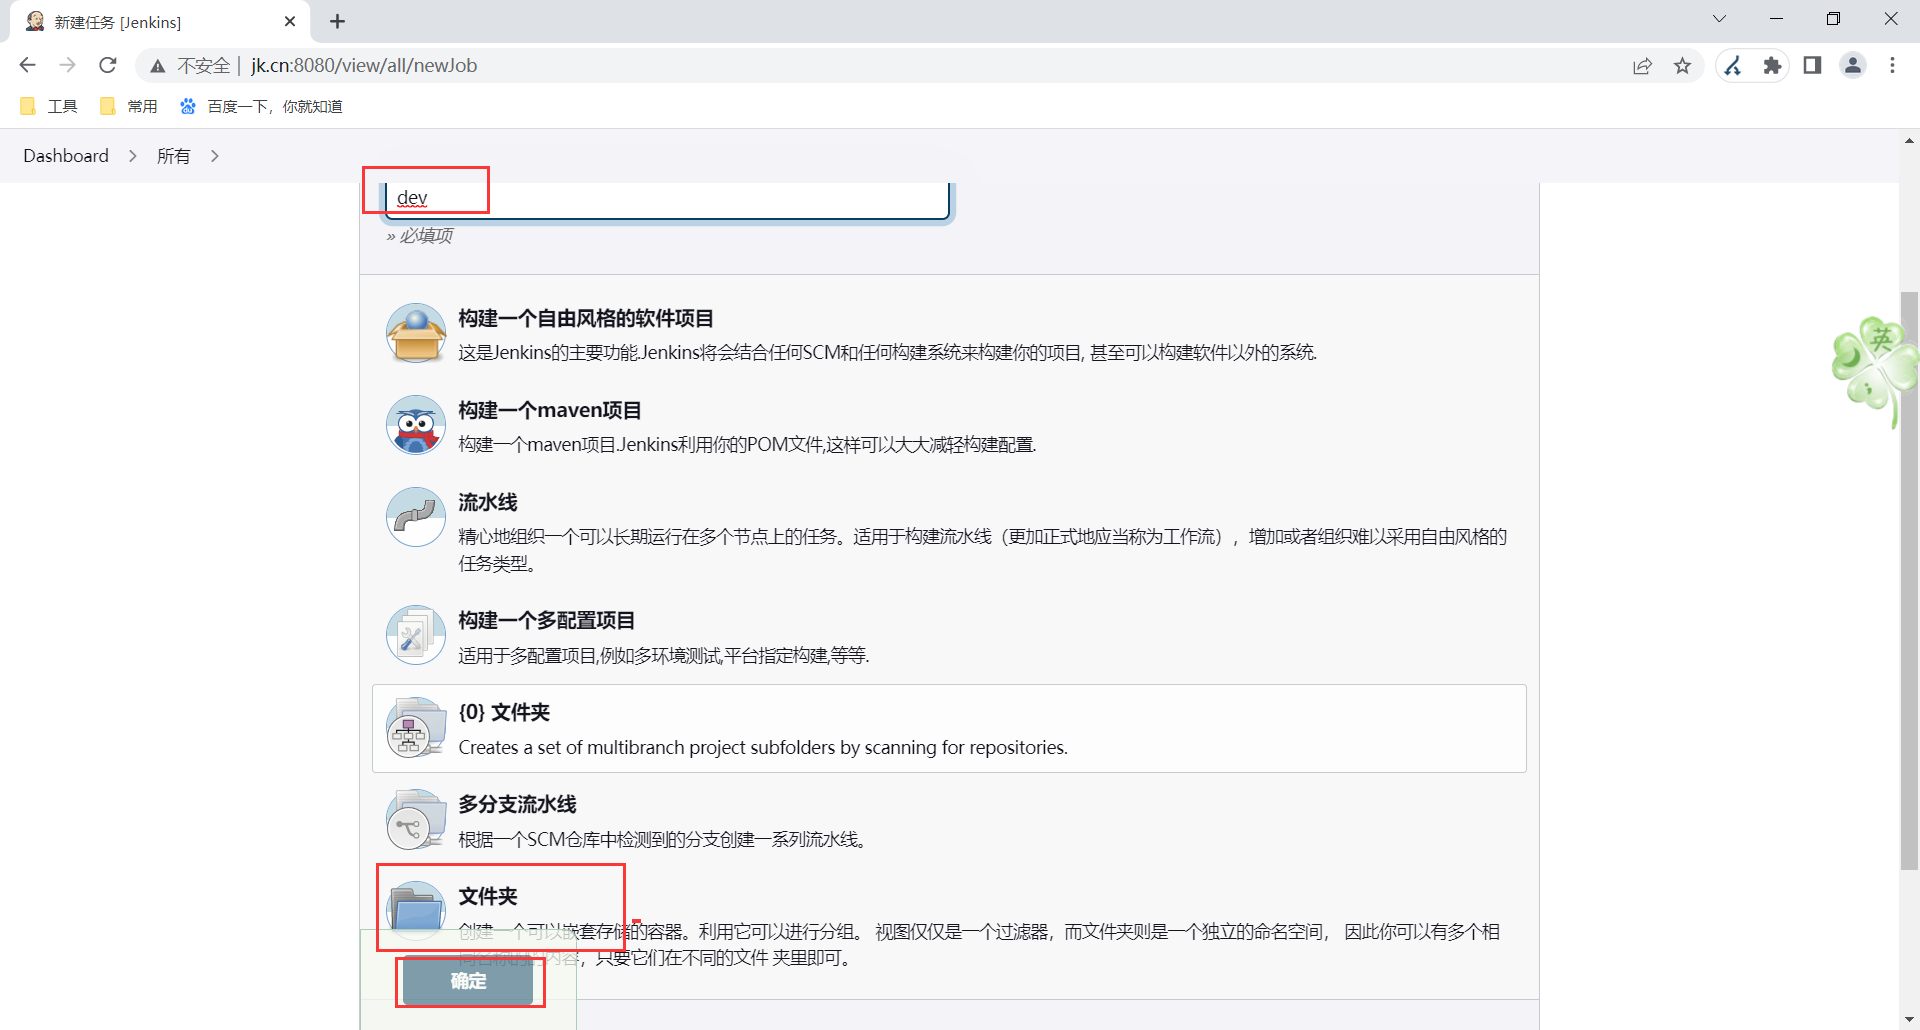Select the 流水线 title
The height and width of the screenshot is (1030, 1920).
pyautogui.click(x=488, y=502)
